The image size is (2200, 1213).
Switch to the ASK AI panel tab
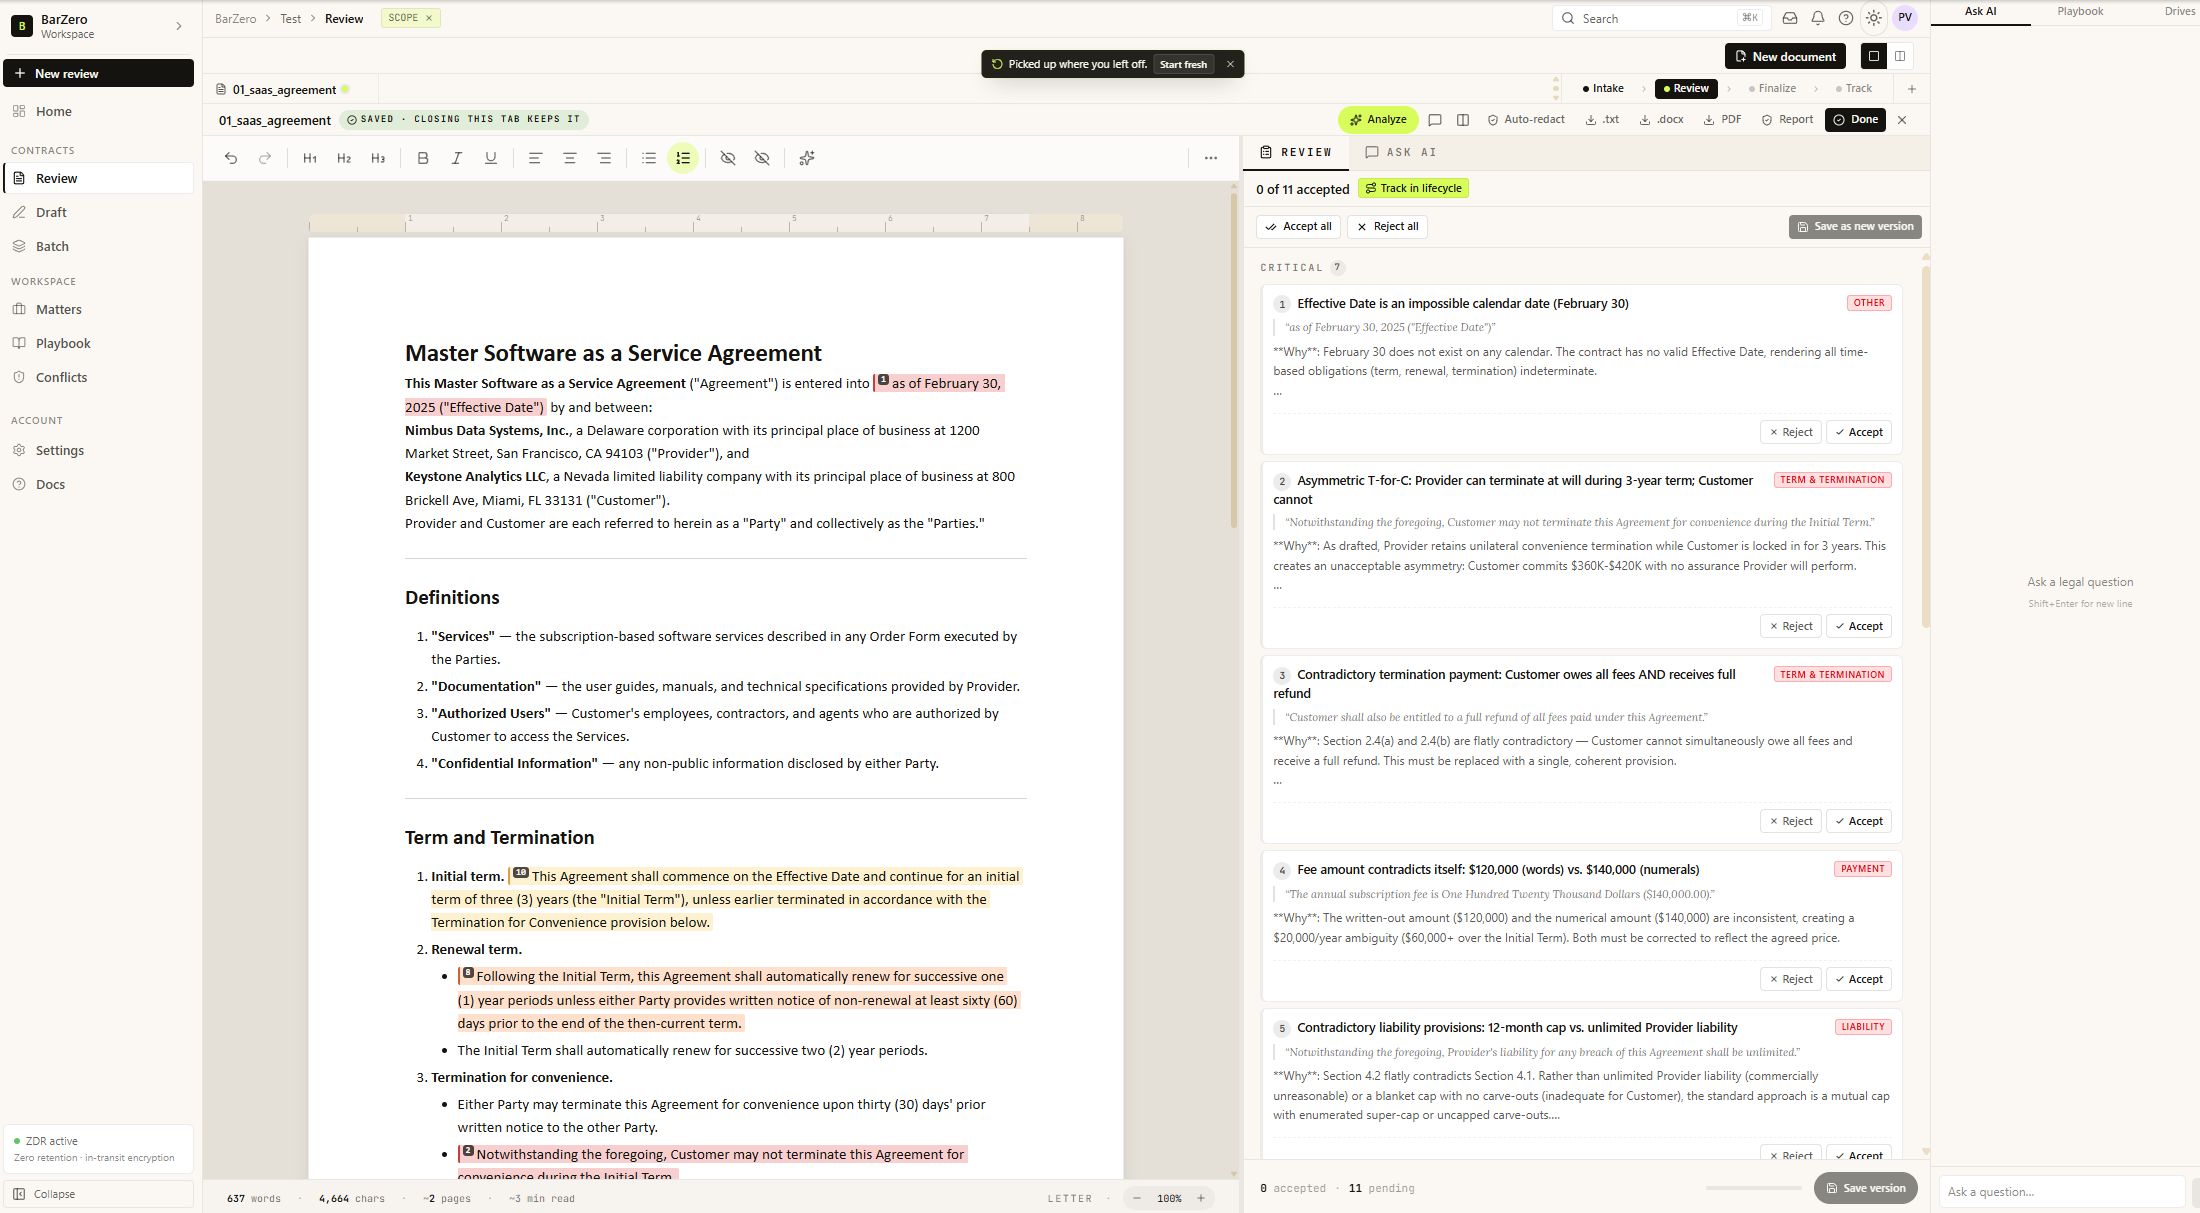(1401, 152)
